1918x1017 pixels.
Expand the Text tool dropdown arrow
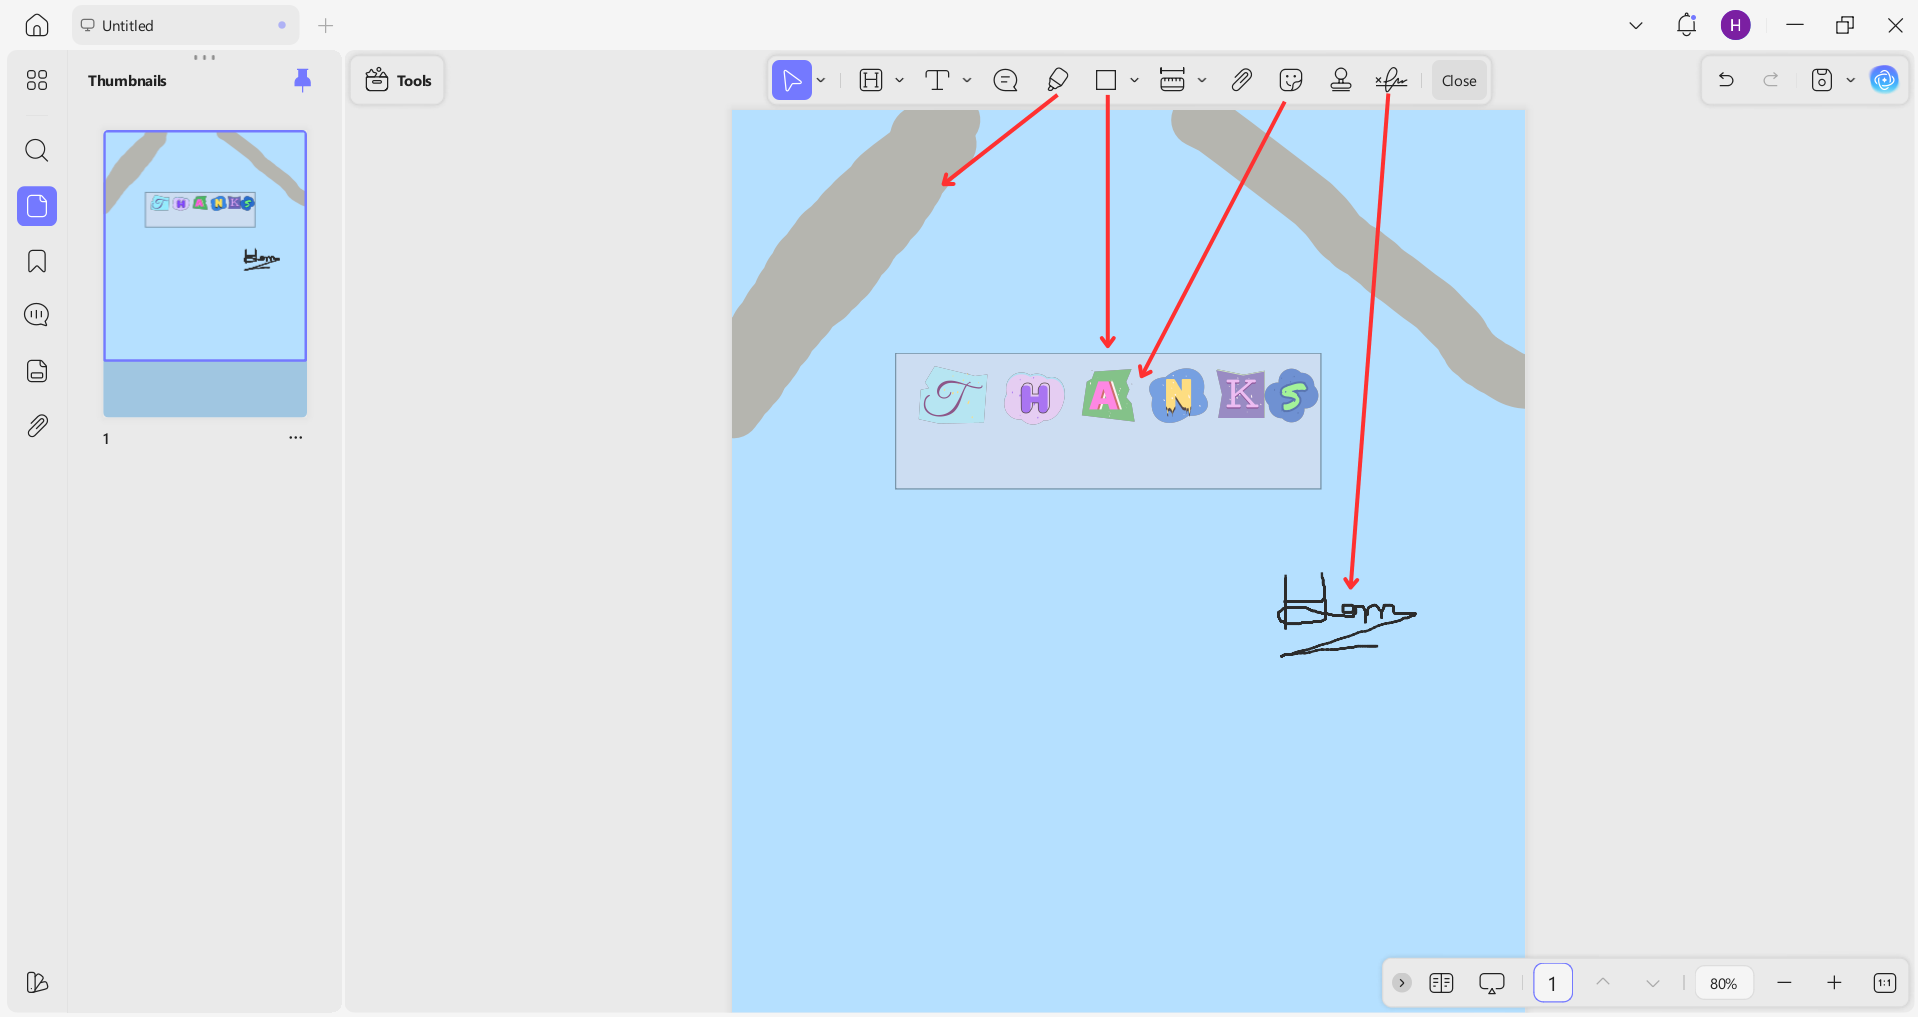(967, 81)
